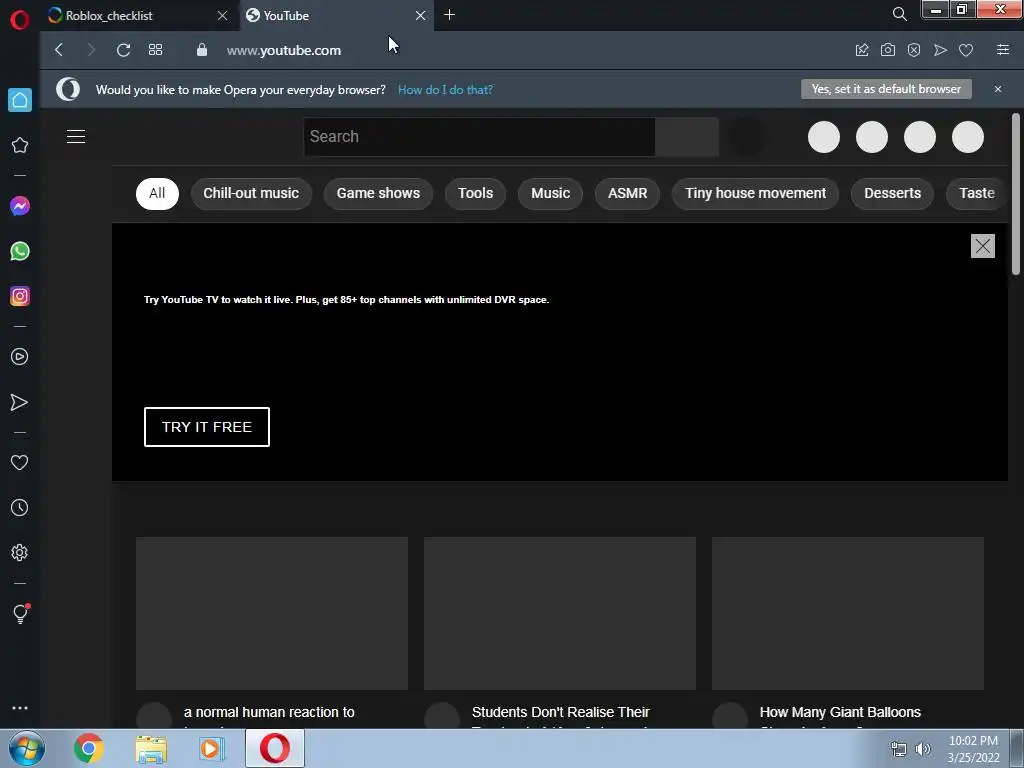Click Yes, set it as default browser

coord(886,89)
